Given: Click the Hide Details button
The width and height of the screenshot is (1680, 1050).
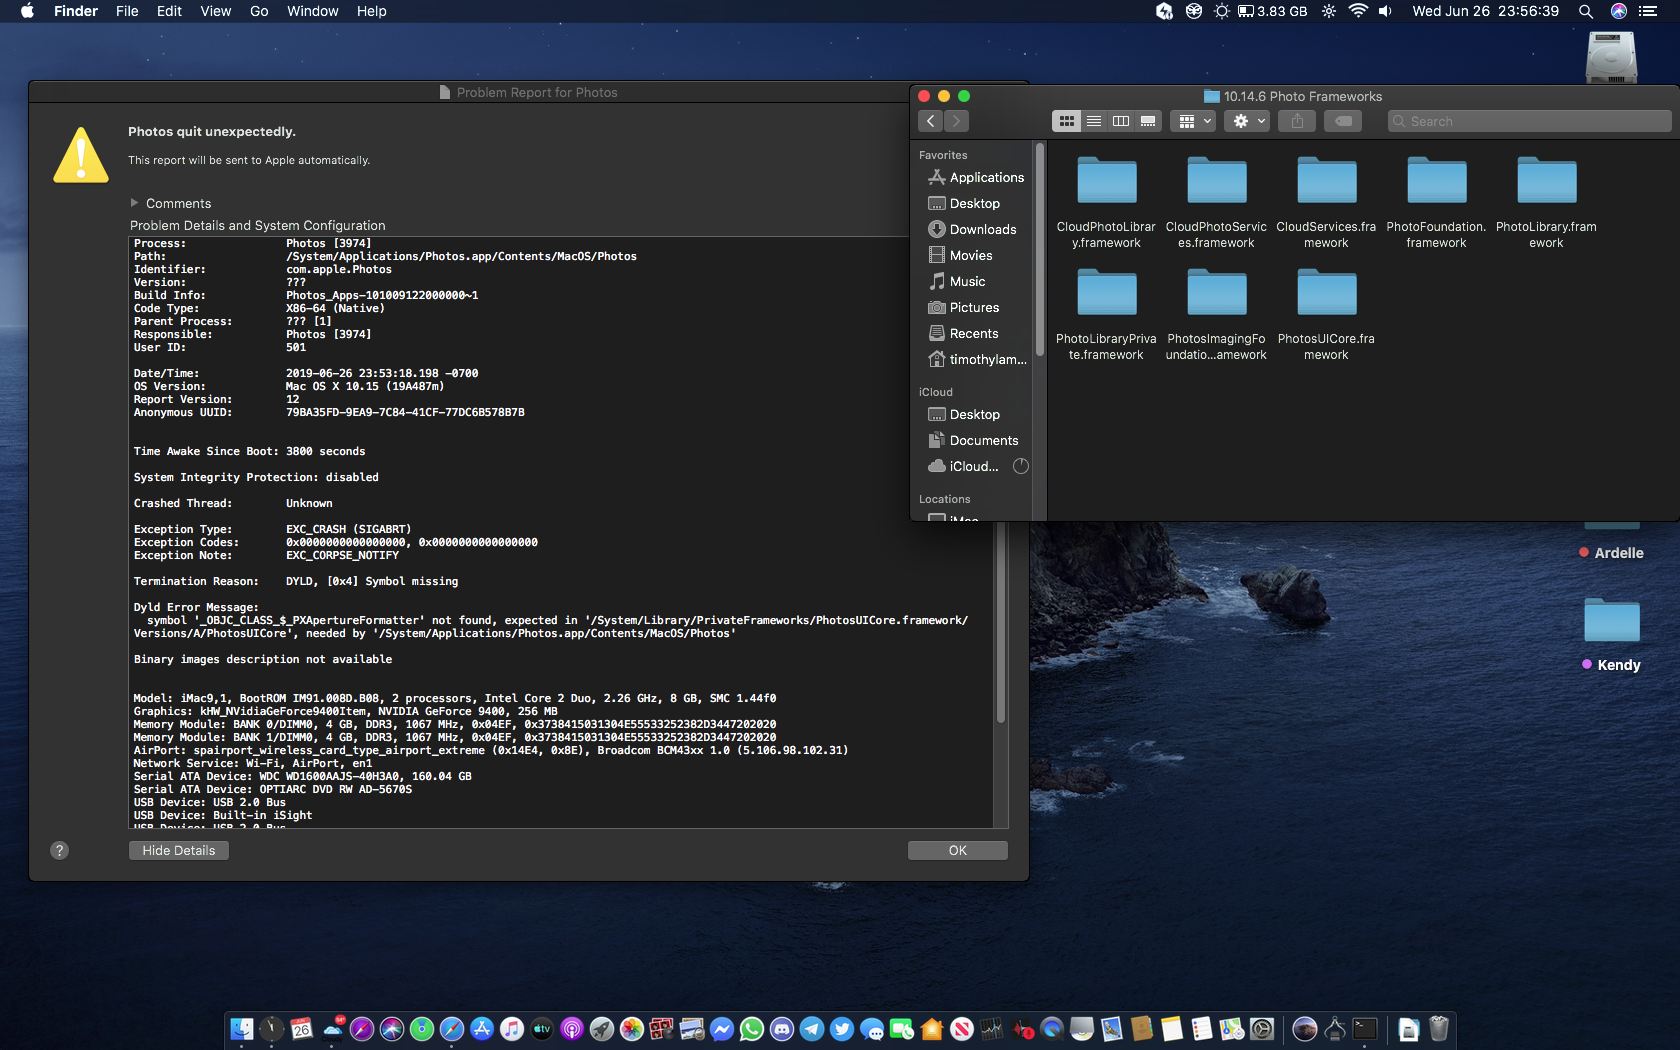Looking at the screenshot, I should tap(179, 850).
